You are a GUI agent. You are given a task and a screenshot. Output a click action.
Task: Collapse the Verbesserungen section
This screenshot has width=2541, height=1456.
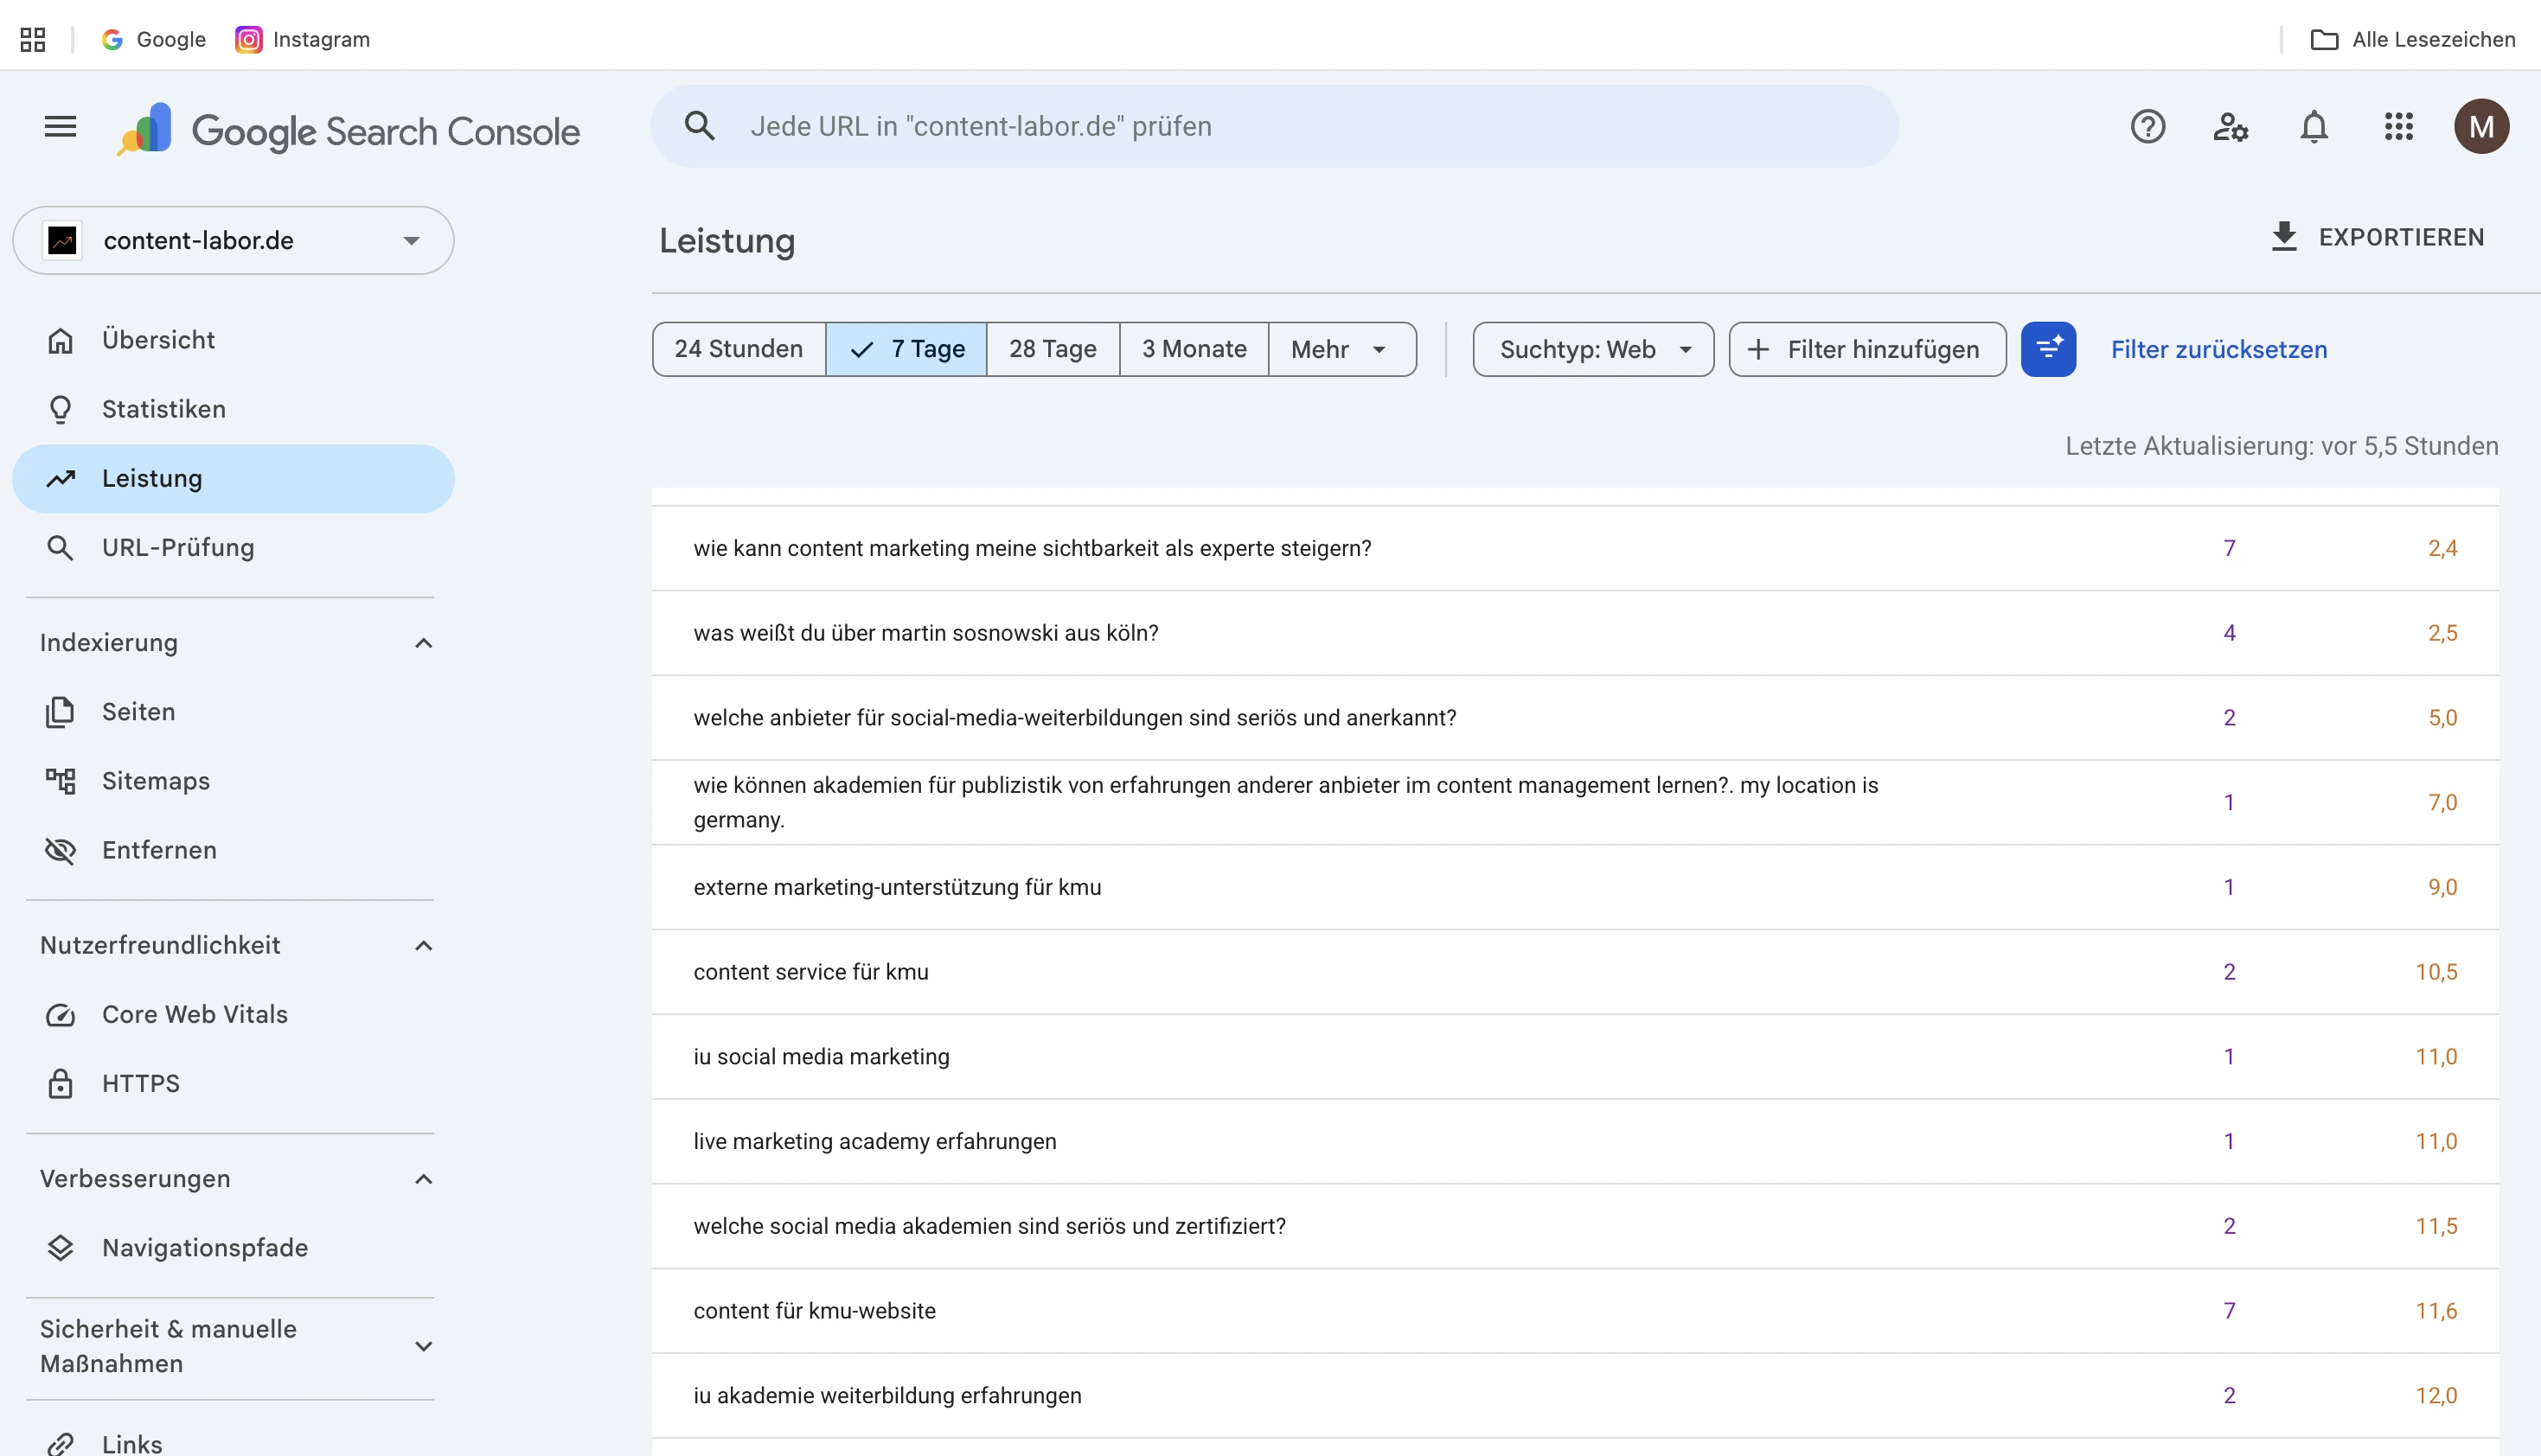tap(423, 1179)
